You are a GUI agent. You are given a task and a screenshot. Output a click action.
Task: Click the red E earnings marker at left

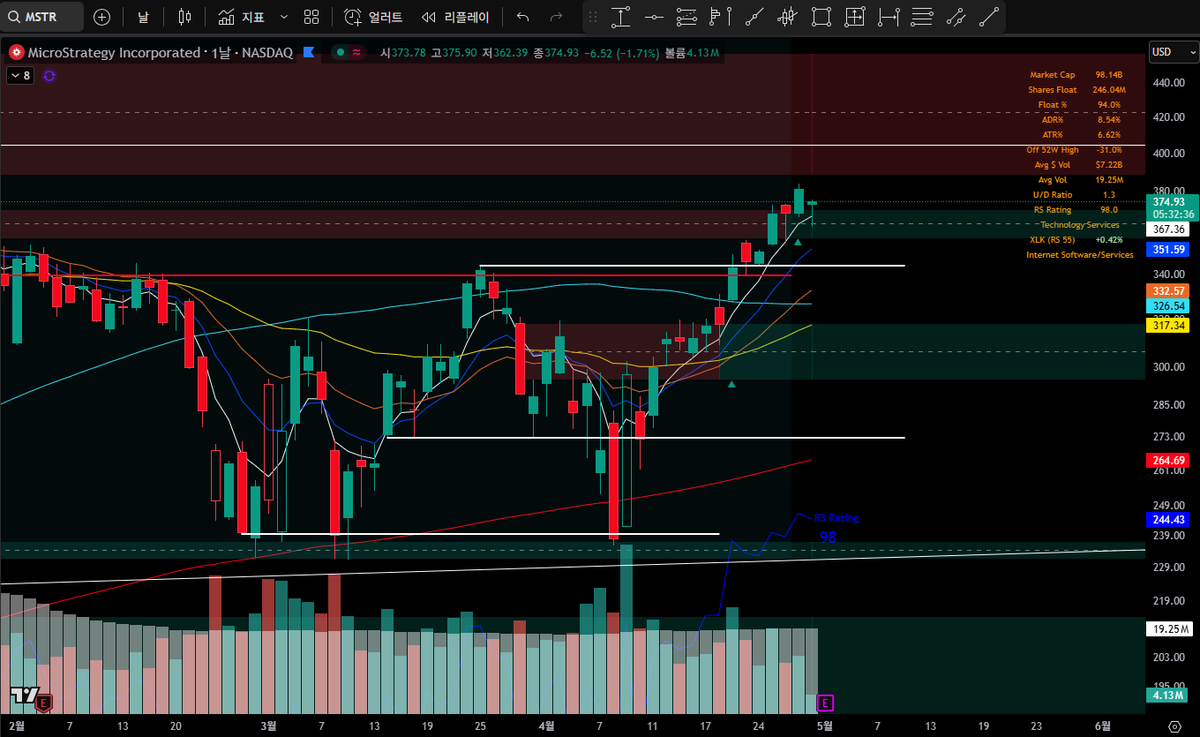coord(44,703)
